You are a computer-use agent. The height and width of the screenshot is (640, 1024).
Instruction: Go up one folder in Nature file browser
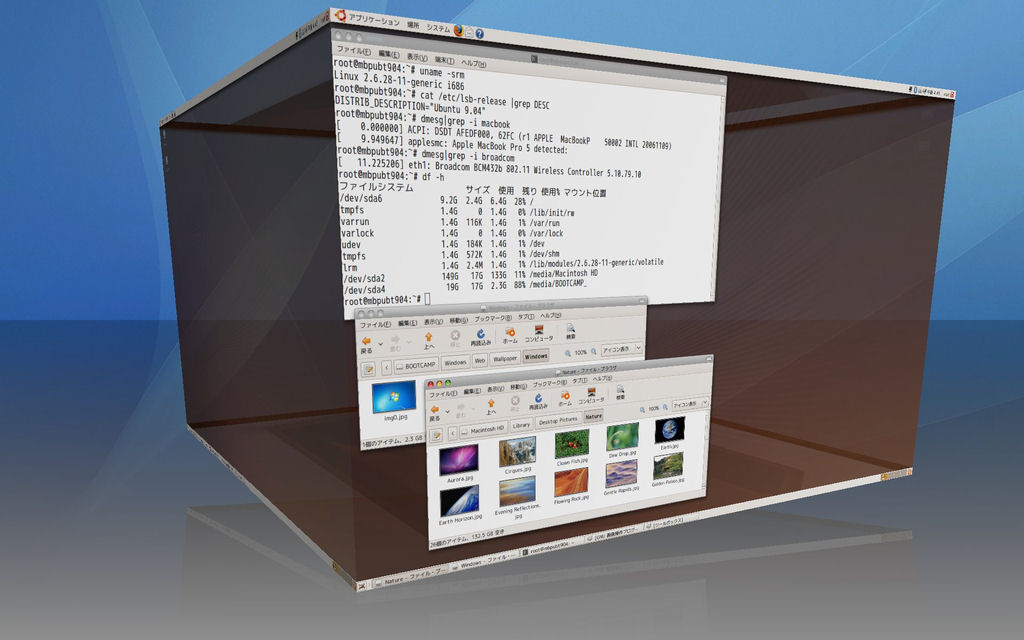[490, 408]
